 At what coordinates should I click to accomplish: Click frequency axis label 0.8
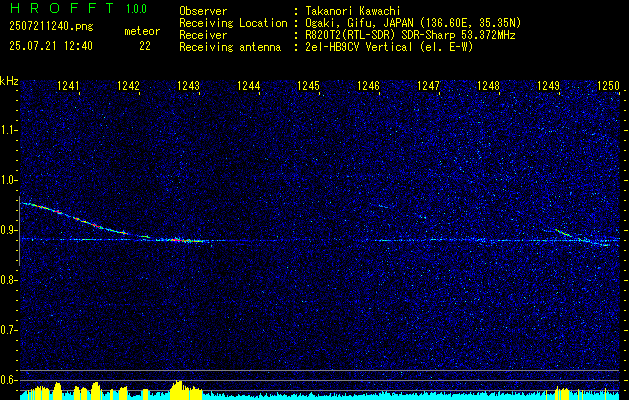9,280
